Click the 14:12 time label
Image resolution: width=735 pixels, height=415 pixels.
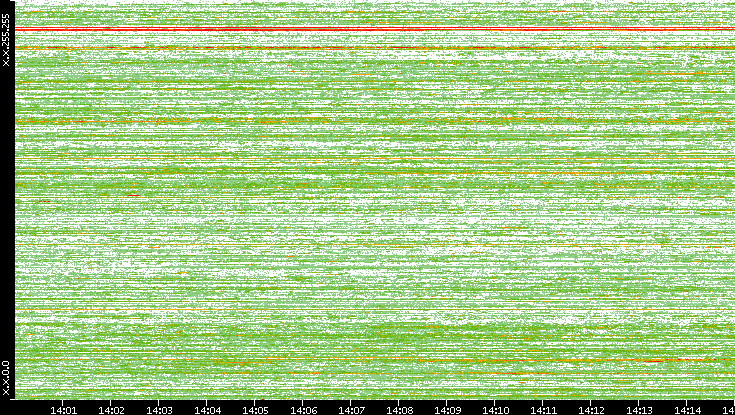[x=592, y=409]
